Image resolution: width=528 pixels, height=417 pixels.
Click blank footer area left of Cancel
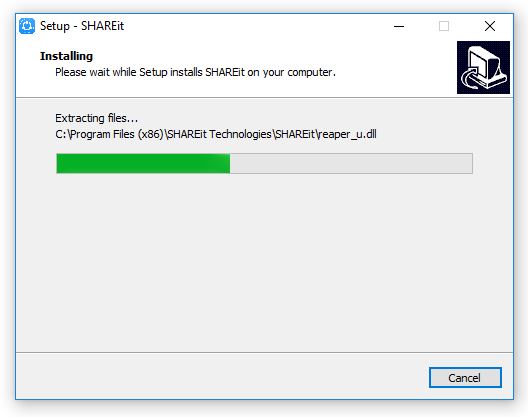coord(219,377)
